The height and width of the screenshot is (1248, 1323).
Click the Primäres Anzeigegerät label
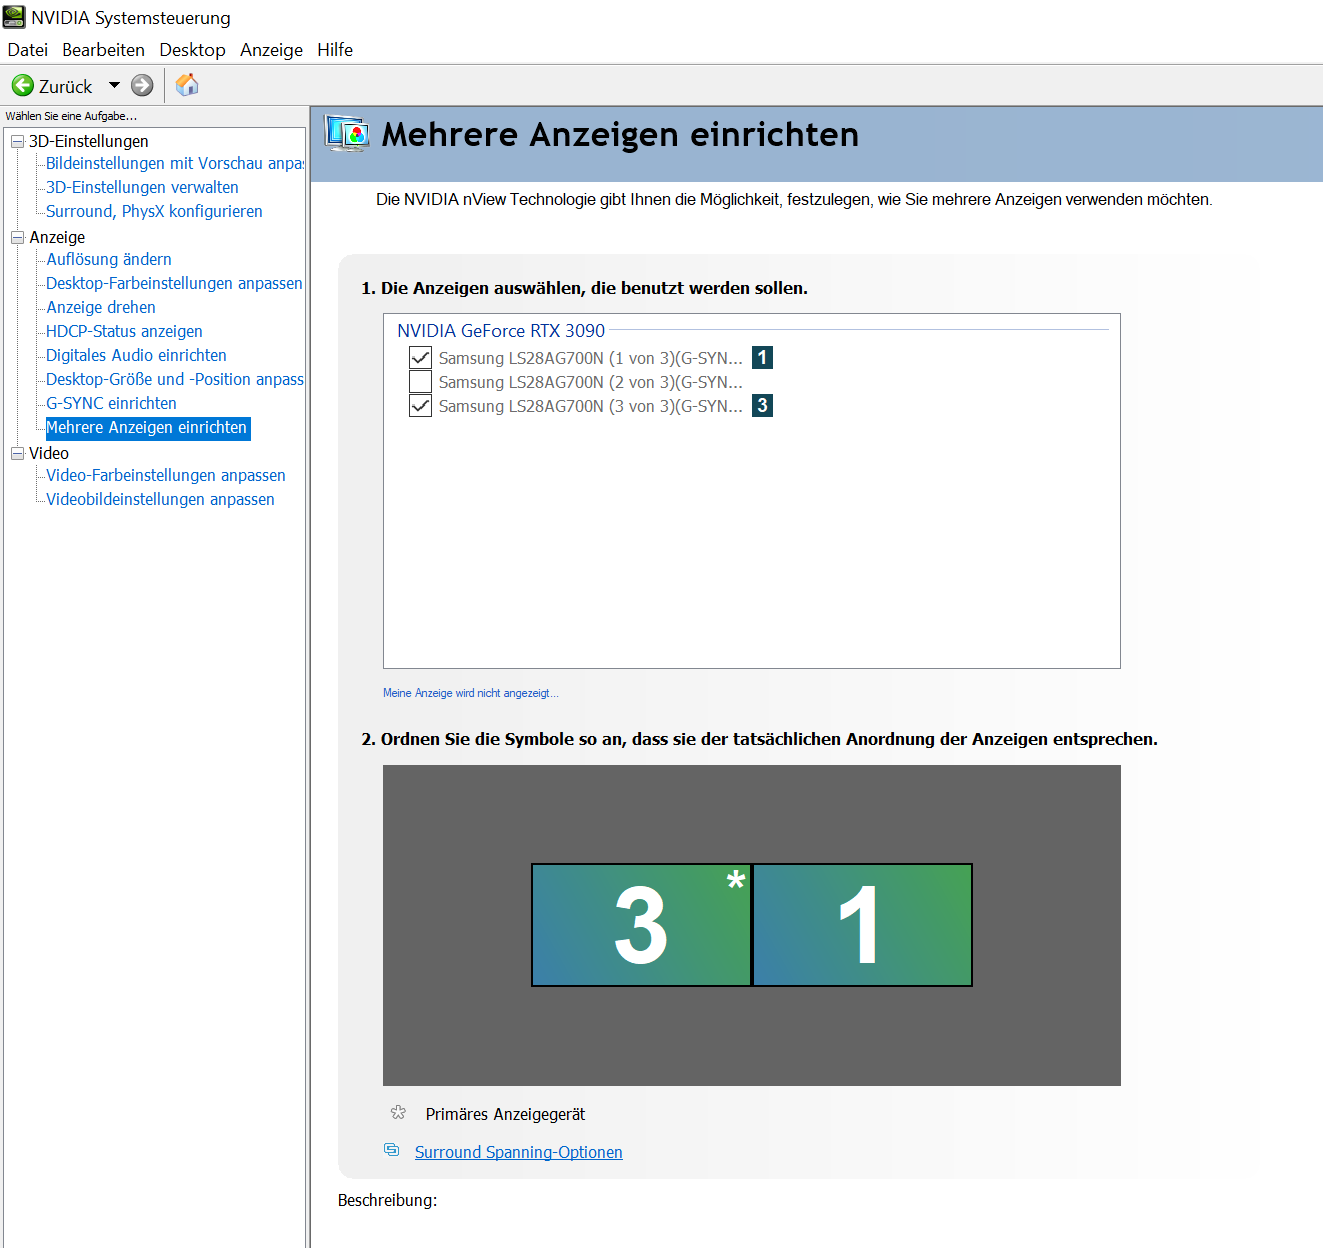coord(505,1114)
